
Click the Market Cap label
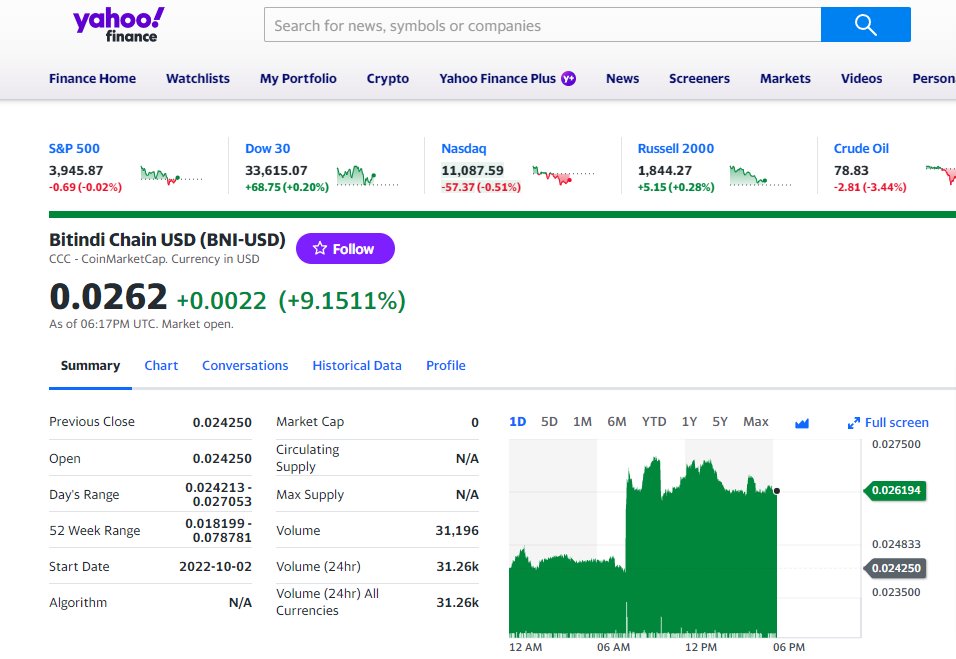(310, 422)
